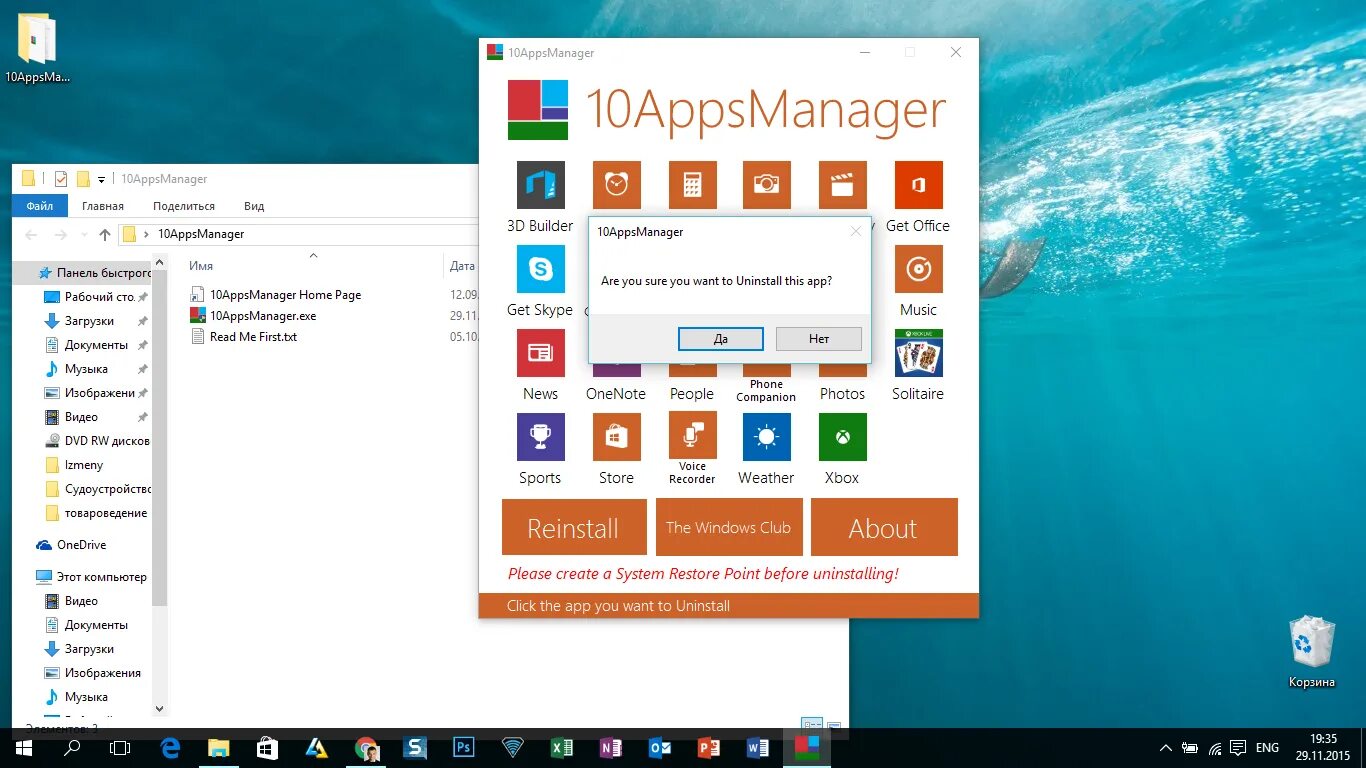The image size is (1366, 768).
Task: Select the 10AppsMa... folder on the desktop
Action: tap(37, 48)
